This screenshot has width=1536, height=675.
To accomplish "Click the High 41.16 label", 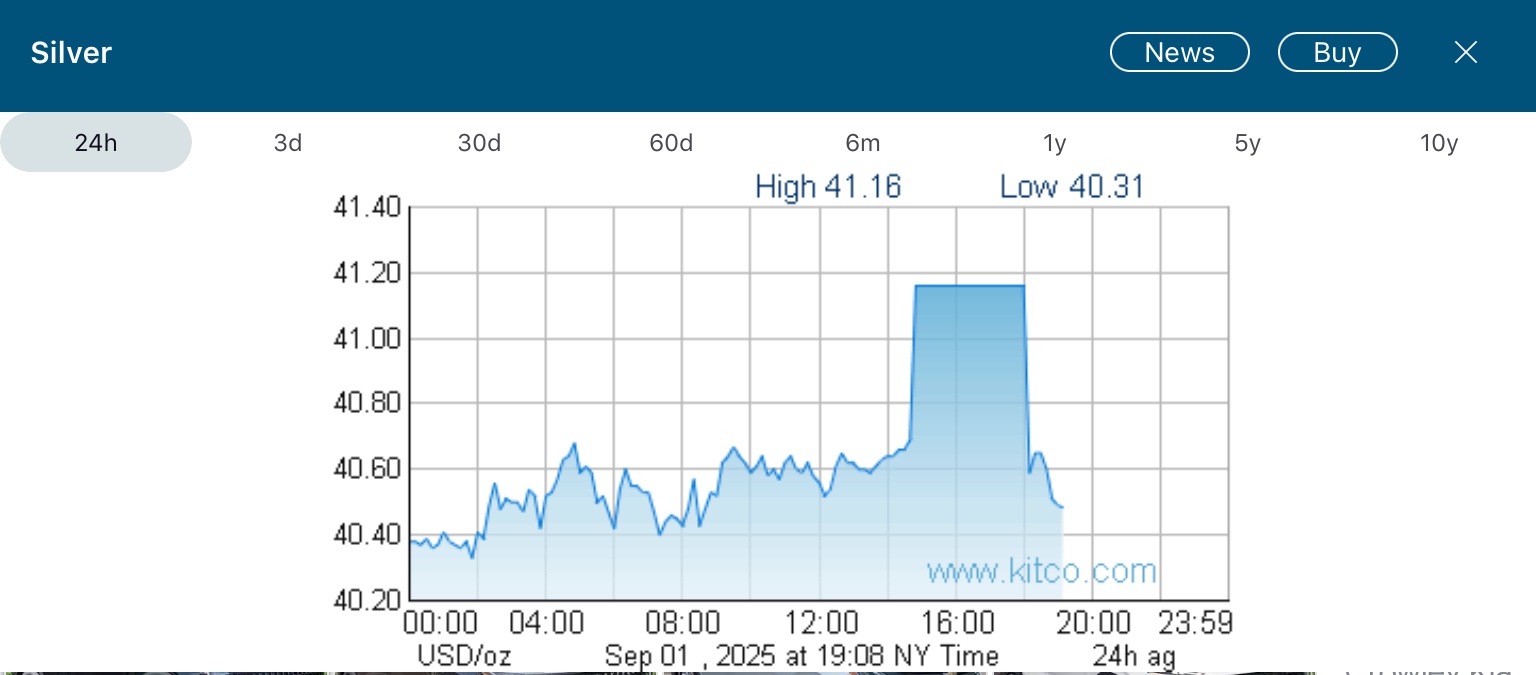I will (x=828, y=187).
